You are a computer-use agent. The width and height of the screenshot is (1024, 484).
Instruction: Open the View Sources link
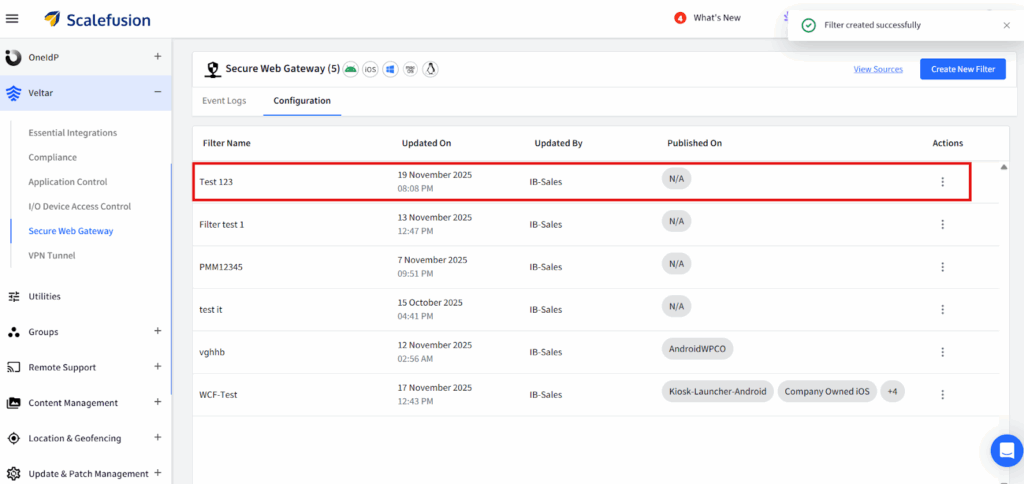point(877,69)
